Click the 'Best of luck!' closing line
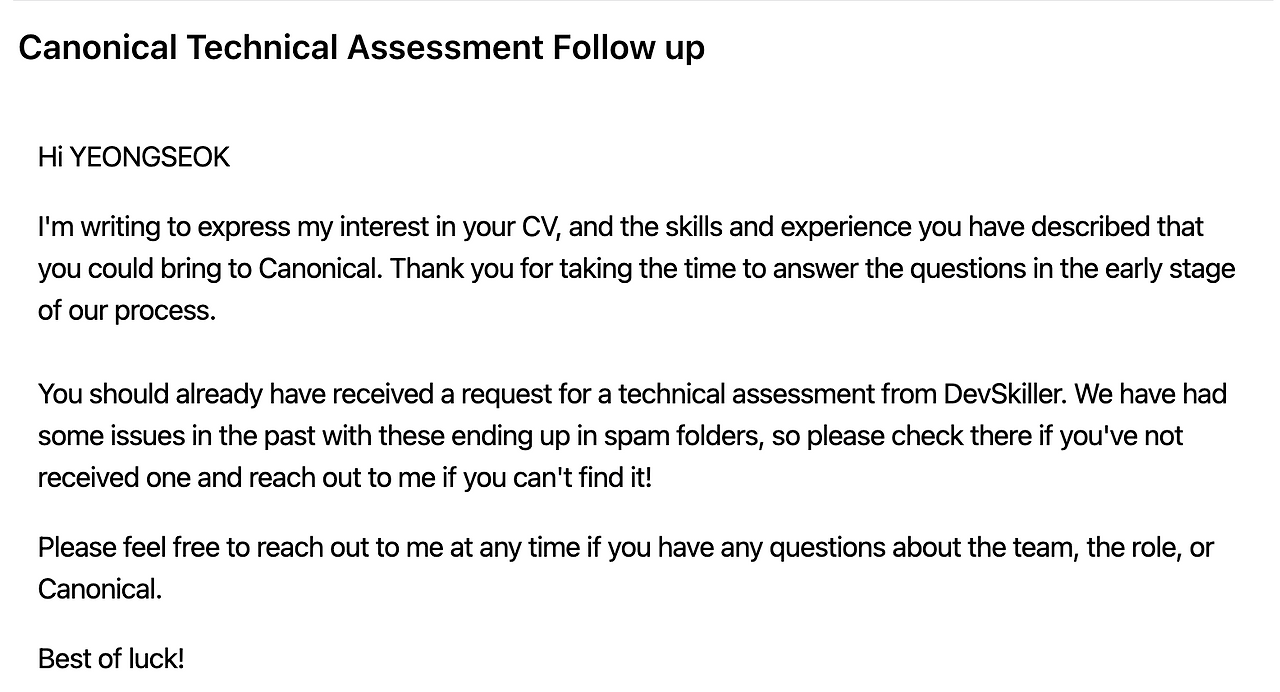This screenshot has height=692, width=1280. click(x=111, y=659)
